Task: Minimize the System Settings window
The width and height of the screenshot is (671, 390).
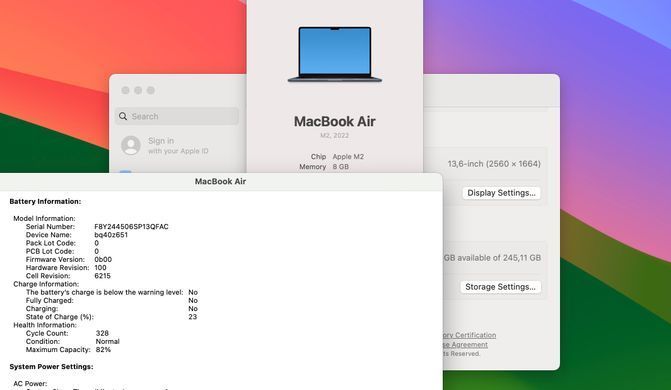Action: (138, 90)
